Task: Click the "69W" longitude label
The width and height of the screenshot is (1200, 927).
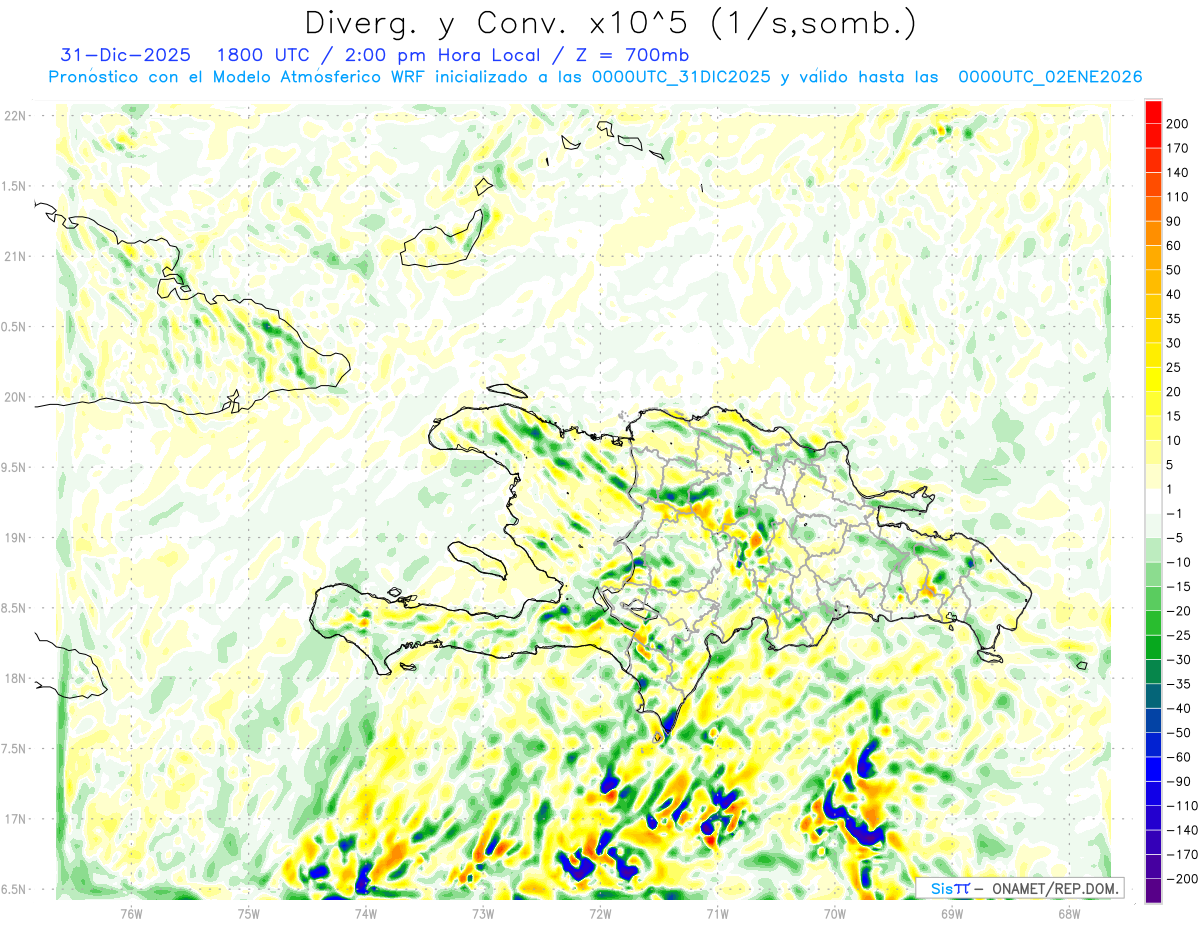Action: point(952,913)
